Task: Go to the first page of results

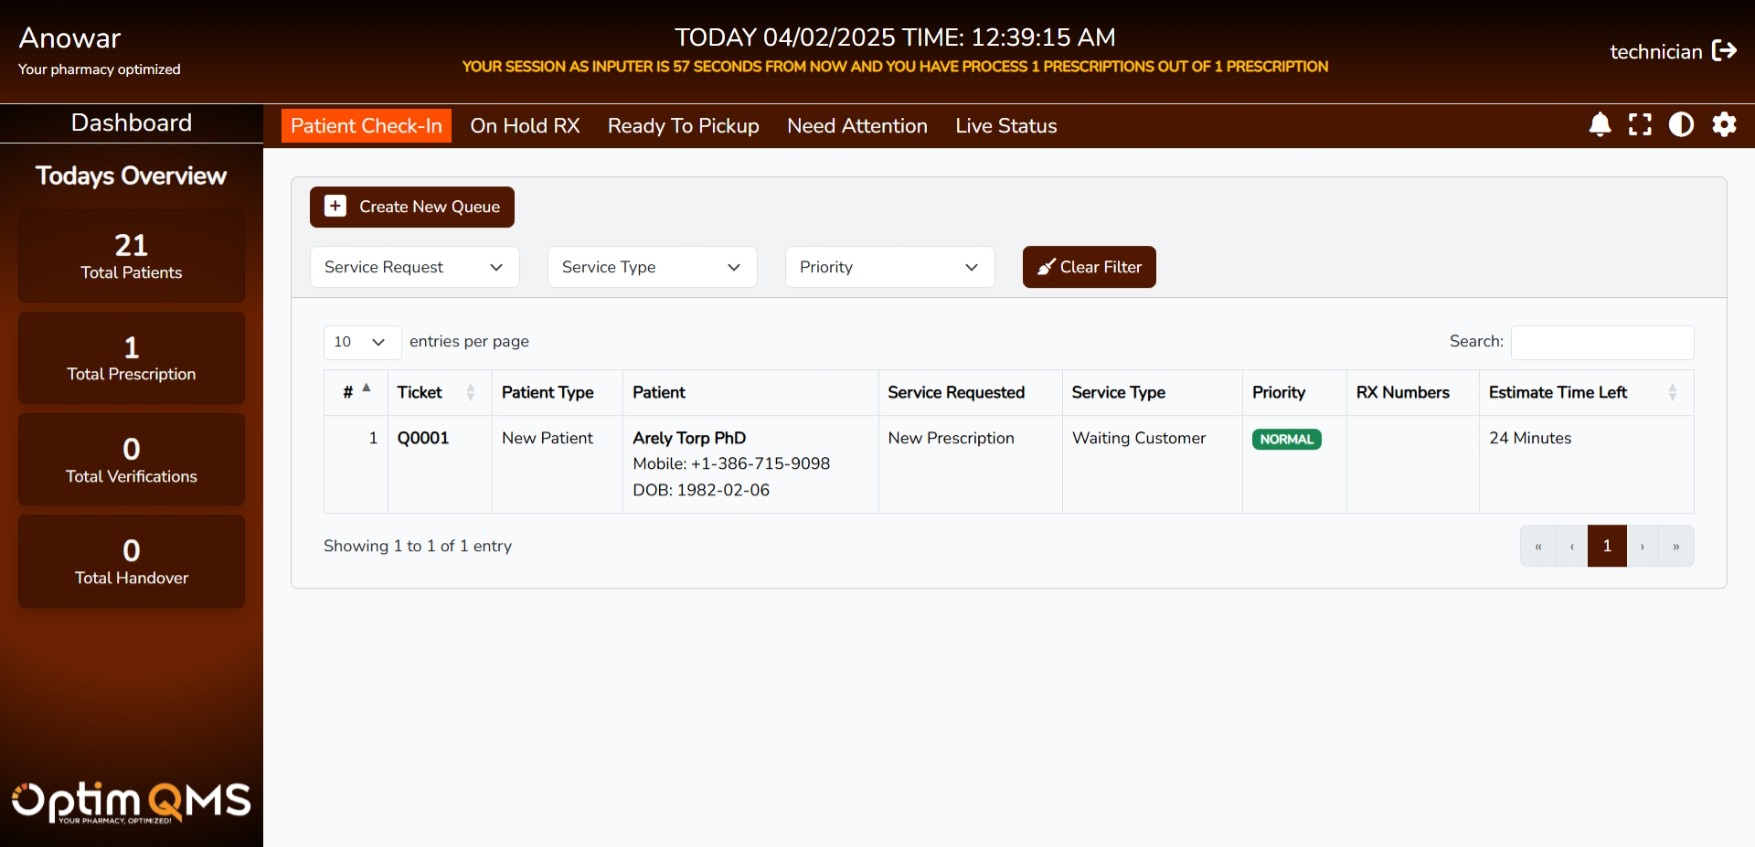Action: point(1538,546)
